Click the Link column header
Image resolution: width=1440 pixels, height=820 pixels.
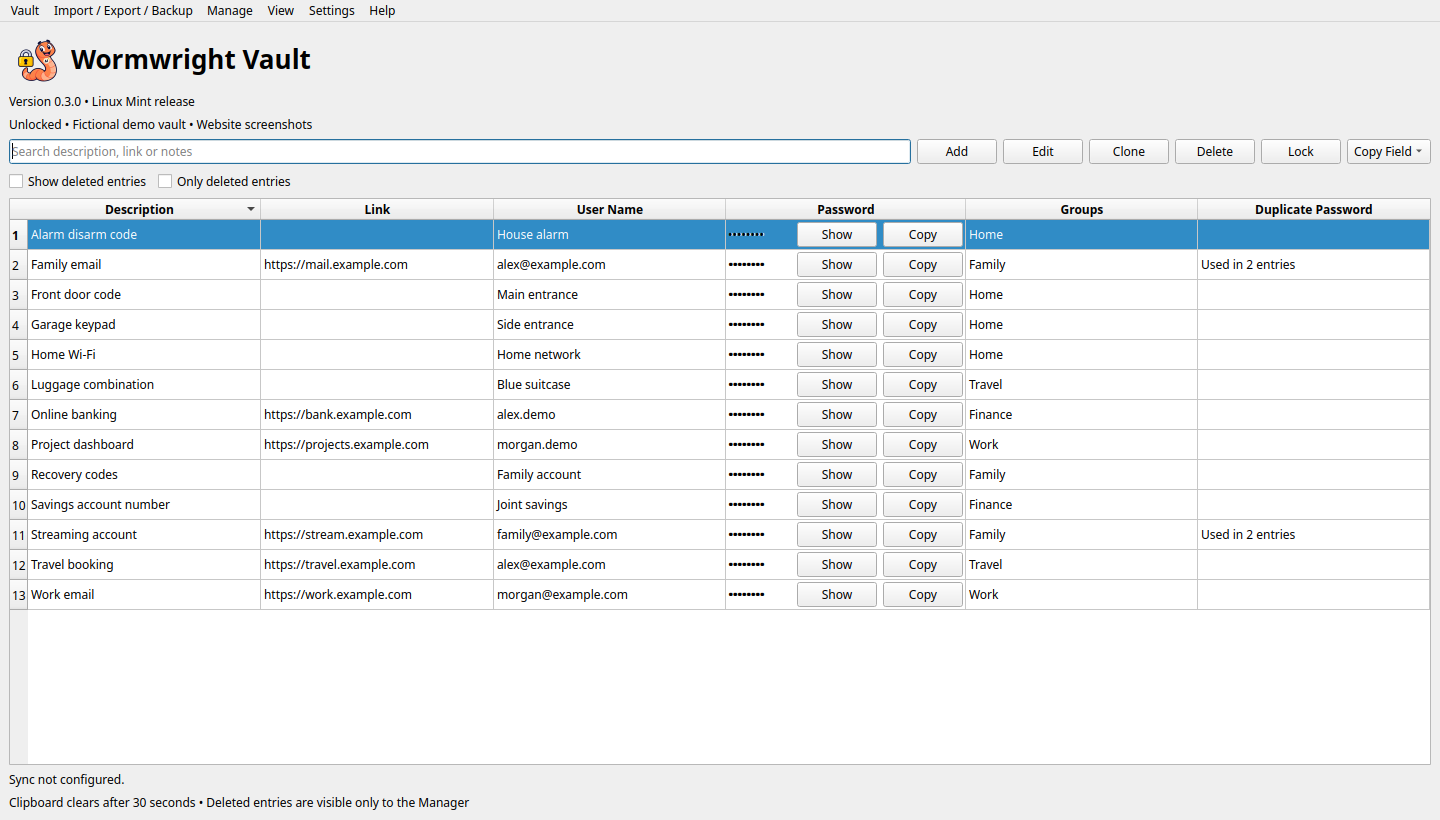pyautogui.click(x=377, y=209)
